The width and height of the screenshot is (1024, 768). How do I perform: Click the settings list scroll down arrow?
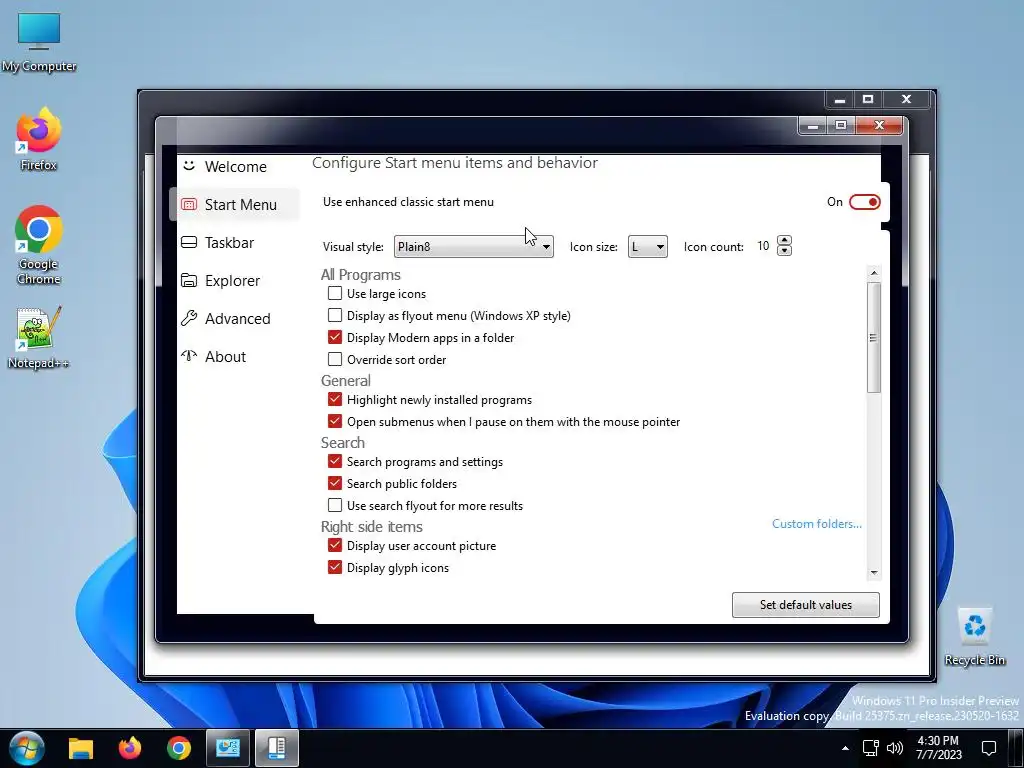(874, 573)
